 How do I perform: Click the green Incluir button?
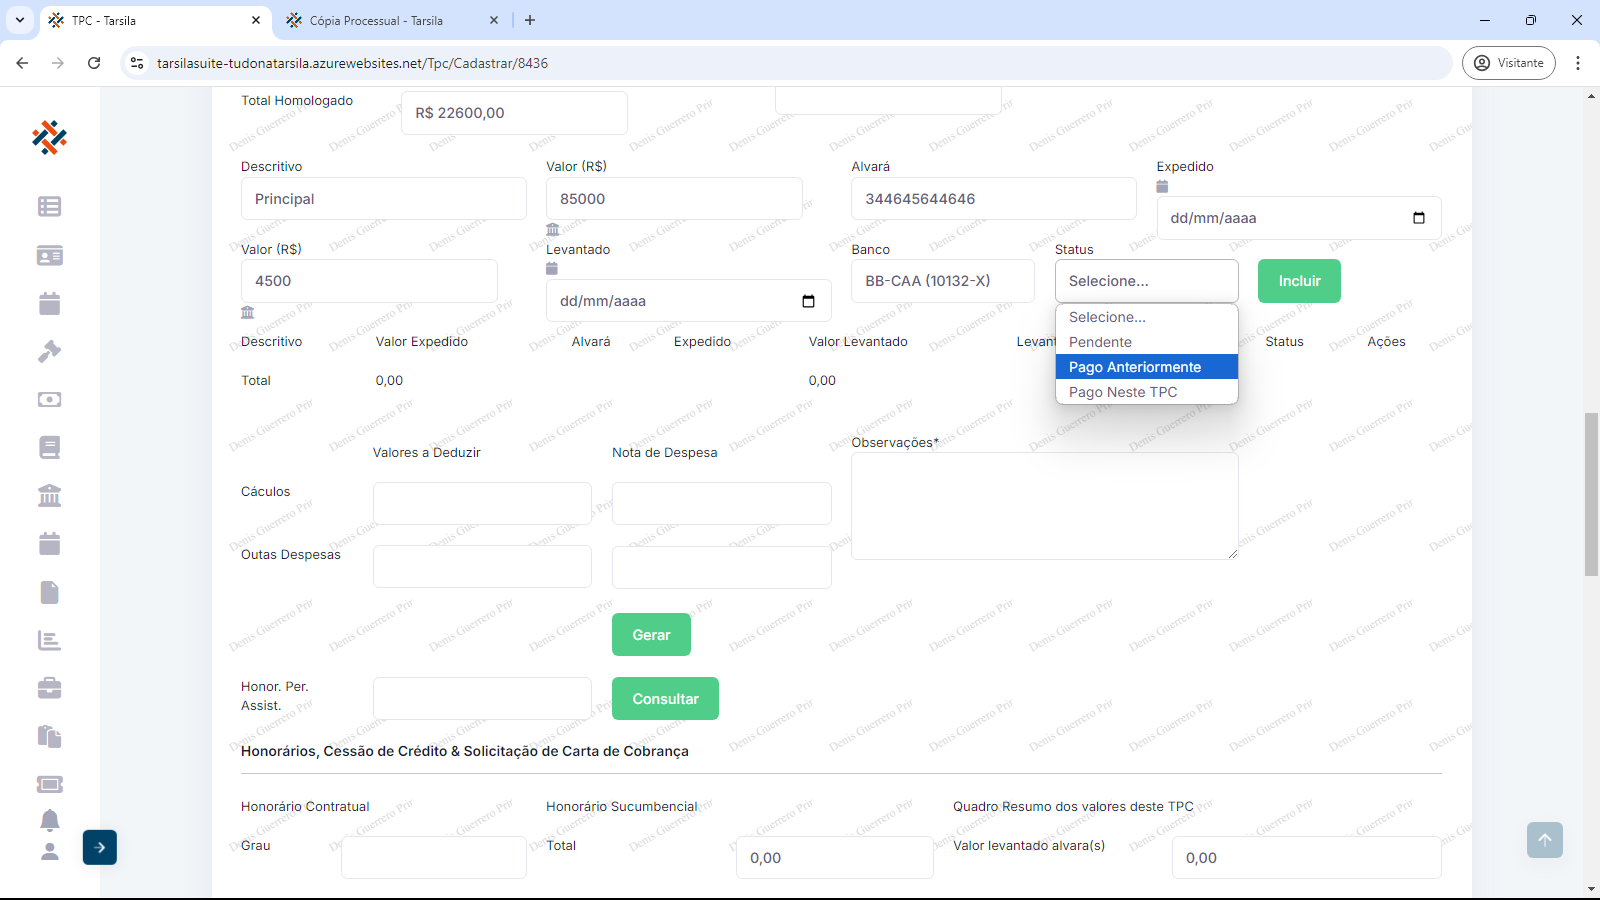pos(1298,281)
